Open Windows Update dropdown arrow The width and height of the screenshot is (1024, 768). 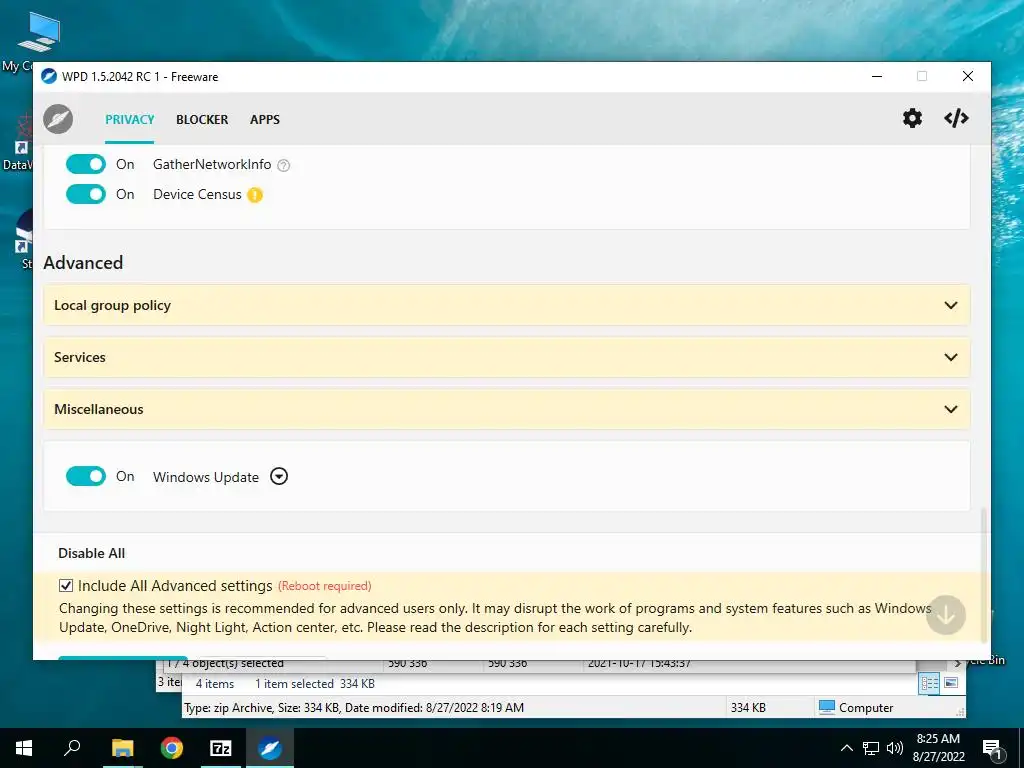pyautogui.click(x=279, y=477)
